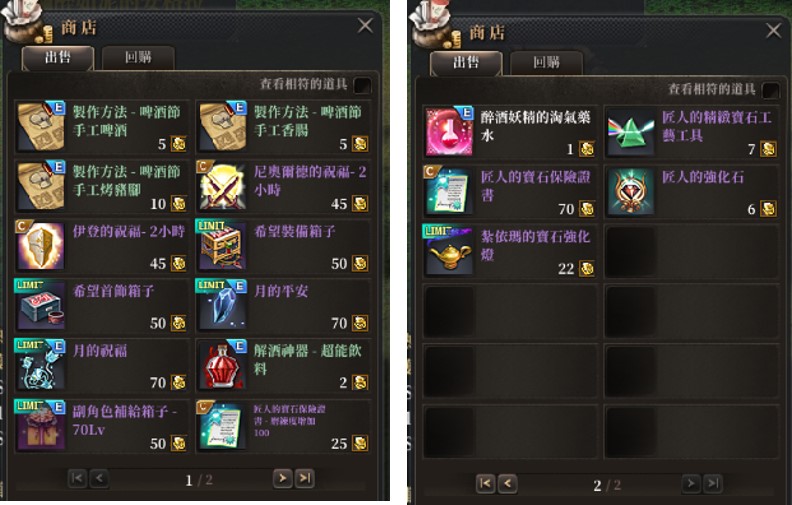Select the 出售 tab in left shop
The height and width of the screenshot is (505, 792).
click(58, 58)
